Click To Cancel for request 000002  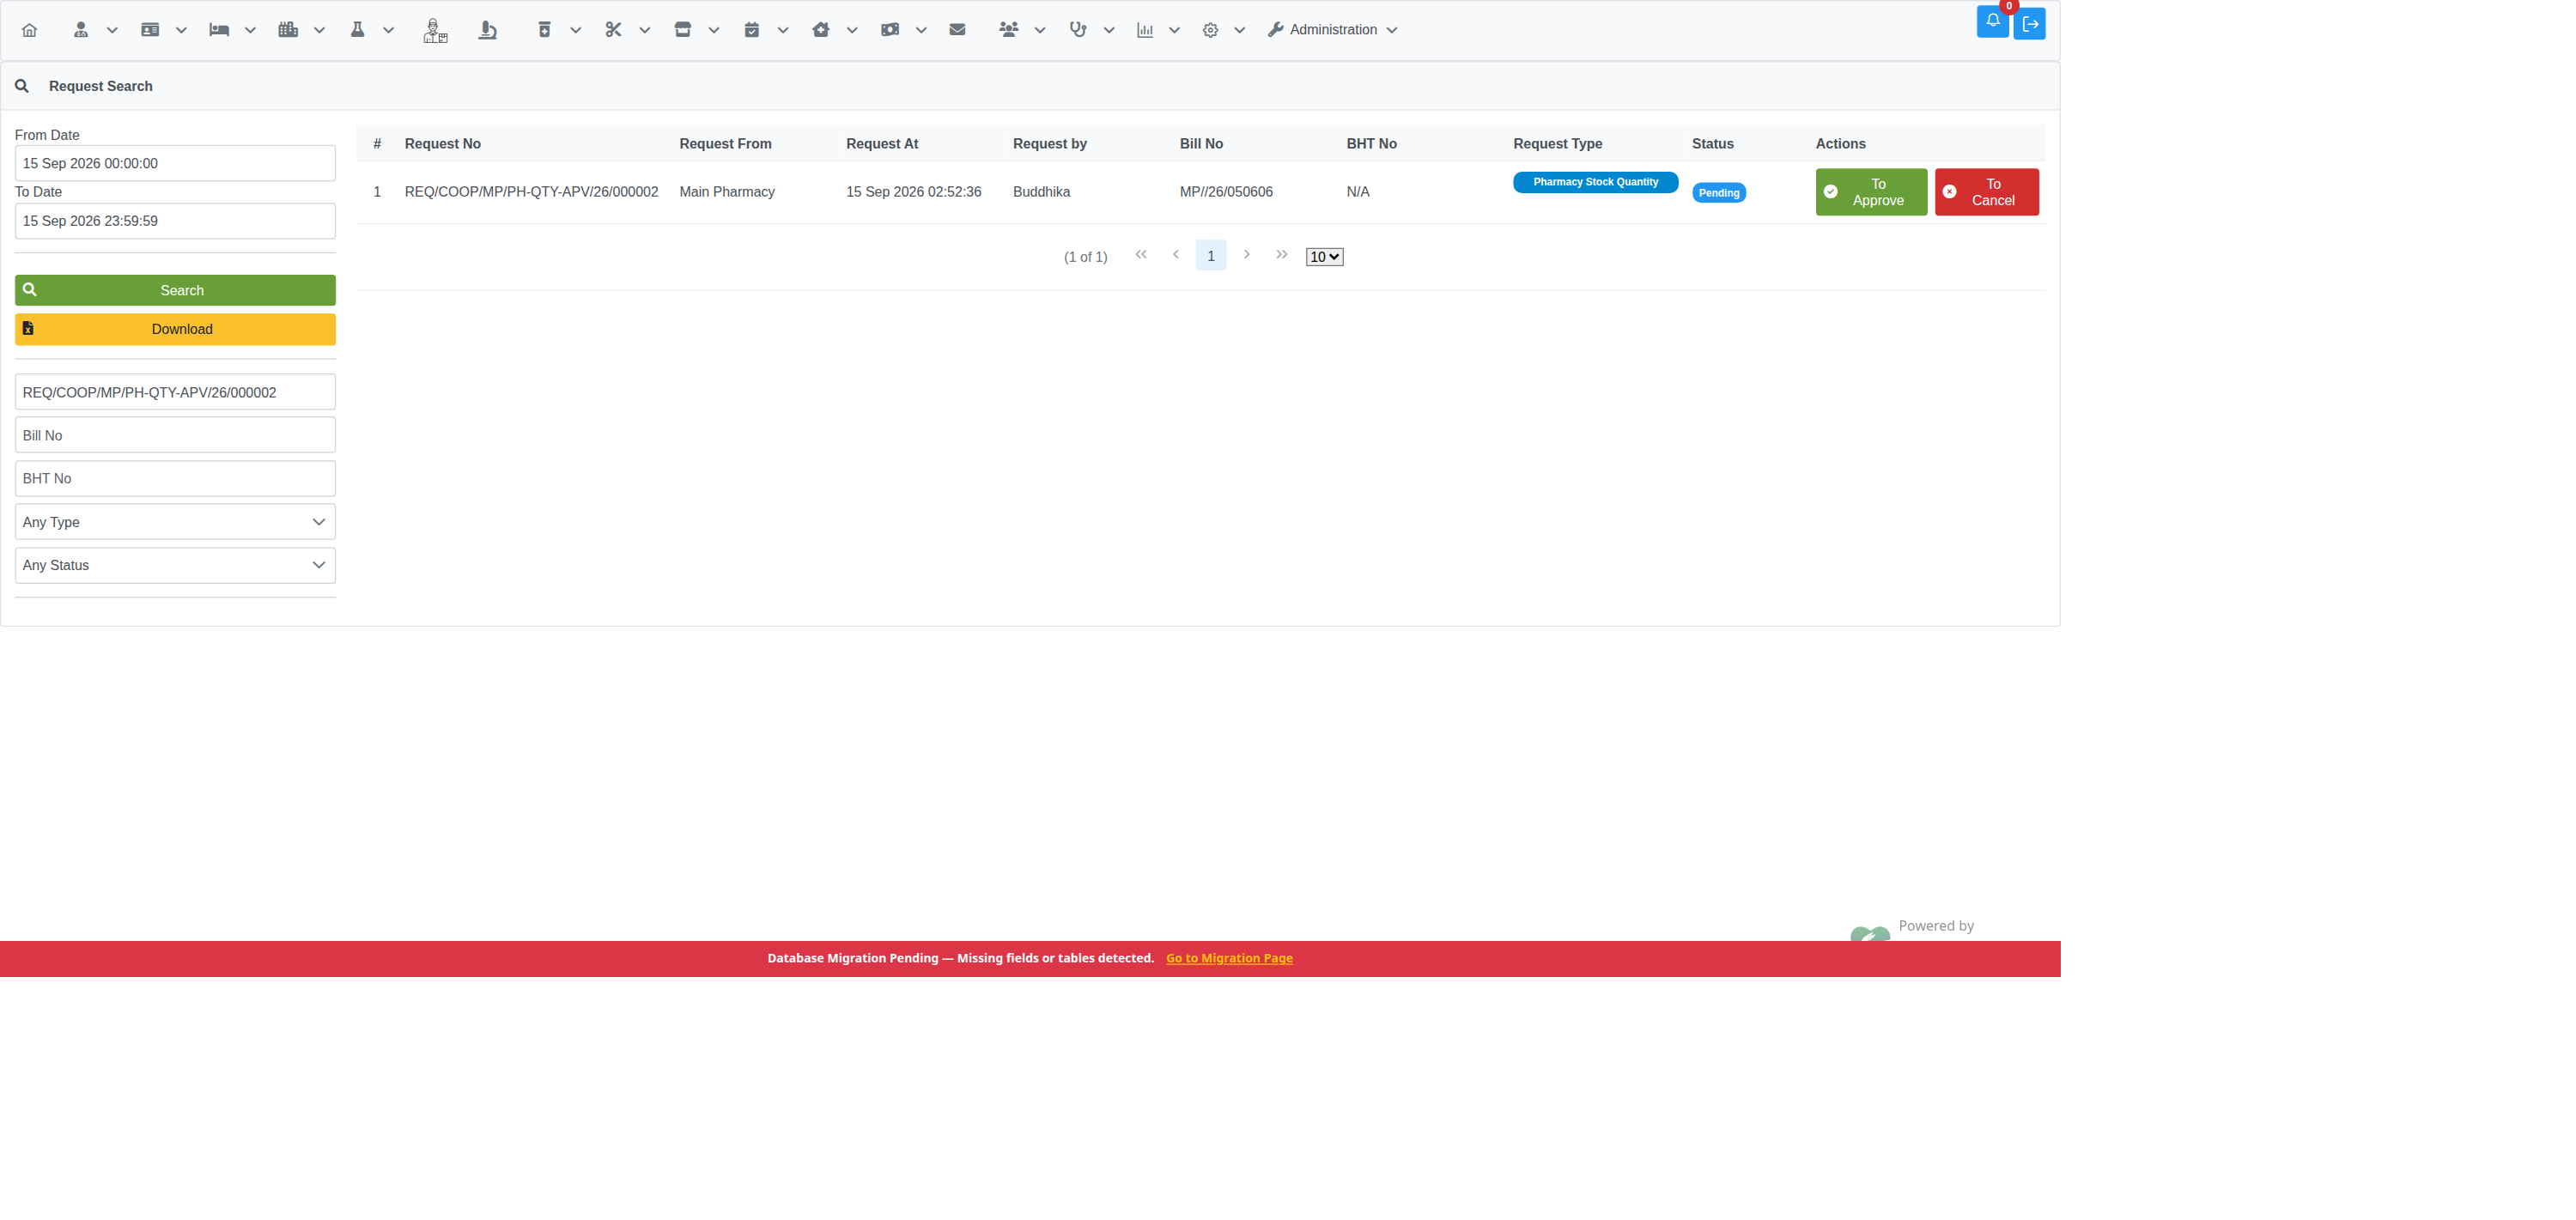click(1986, 192)
